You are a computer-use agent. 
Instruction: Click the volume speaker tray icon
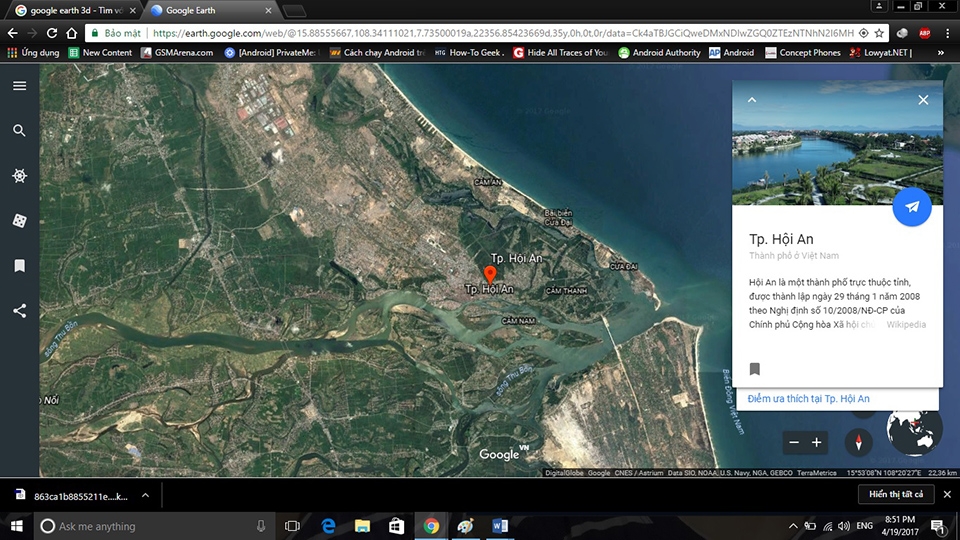pos(844,526)
